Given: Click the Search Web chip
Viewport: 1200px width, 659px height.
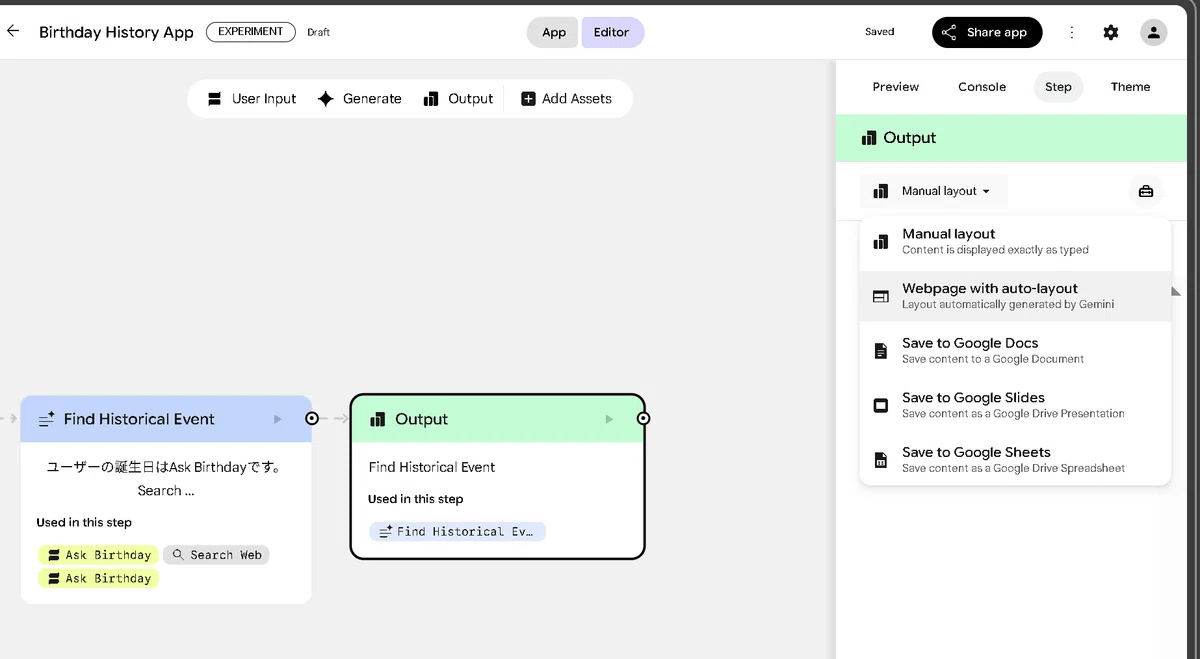Looking at the screenshot, I should point(216,555).
